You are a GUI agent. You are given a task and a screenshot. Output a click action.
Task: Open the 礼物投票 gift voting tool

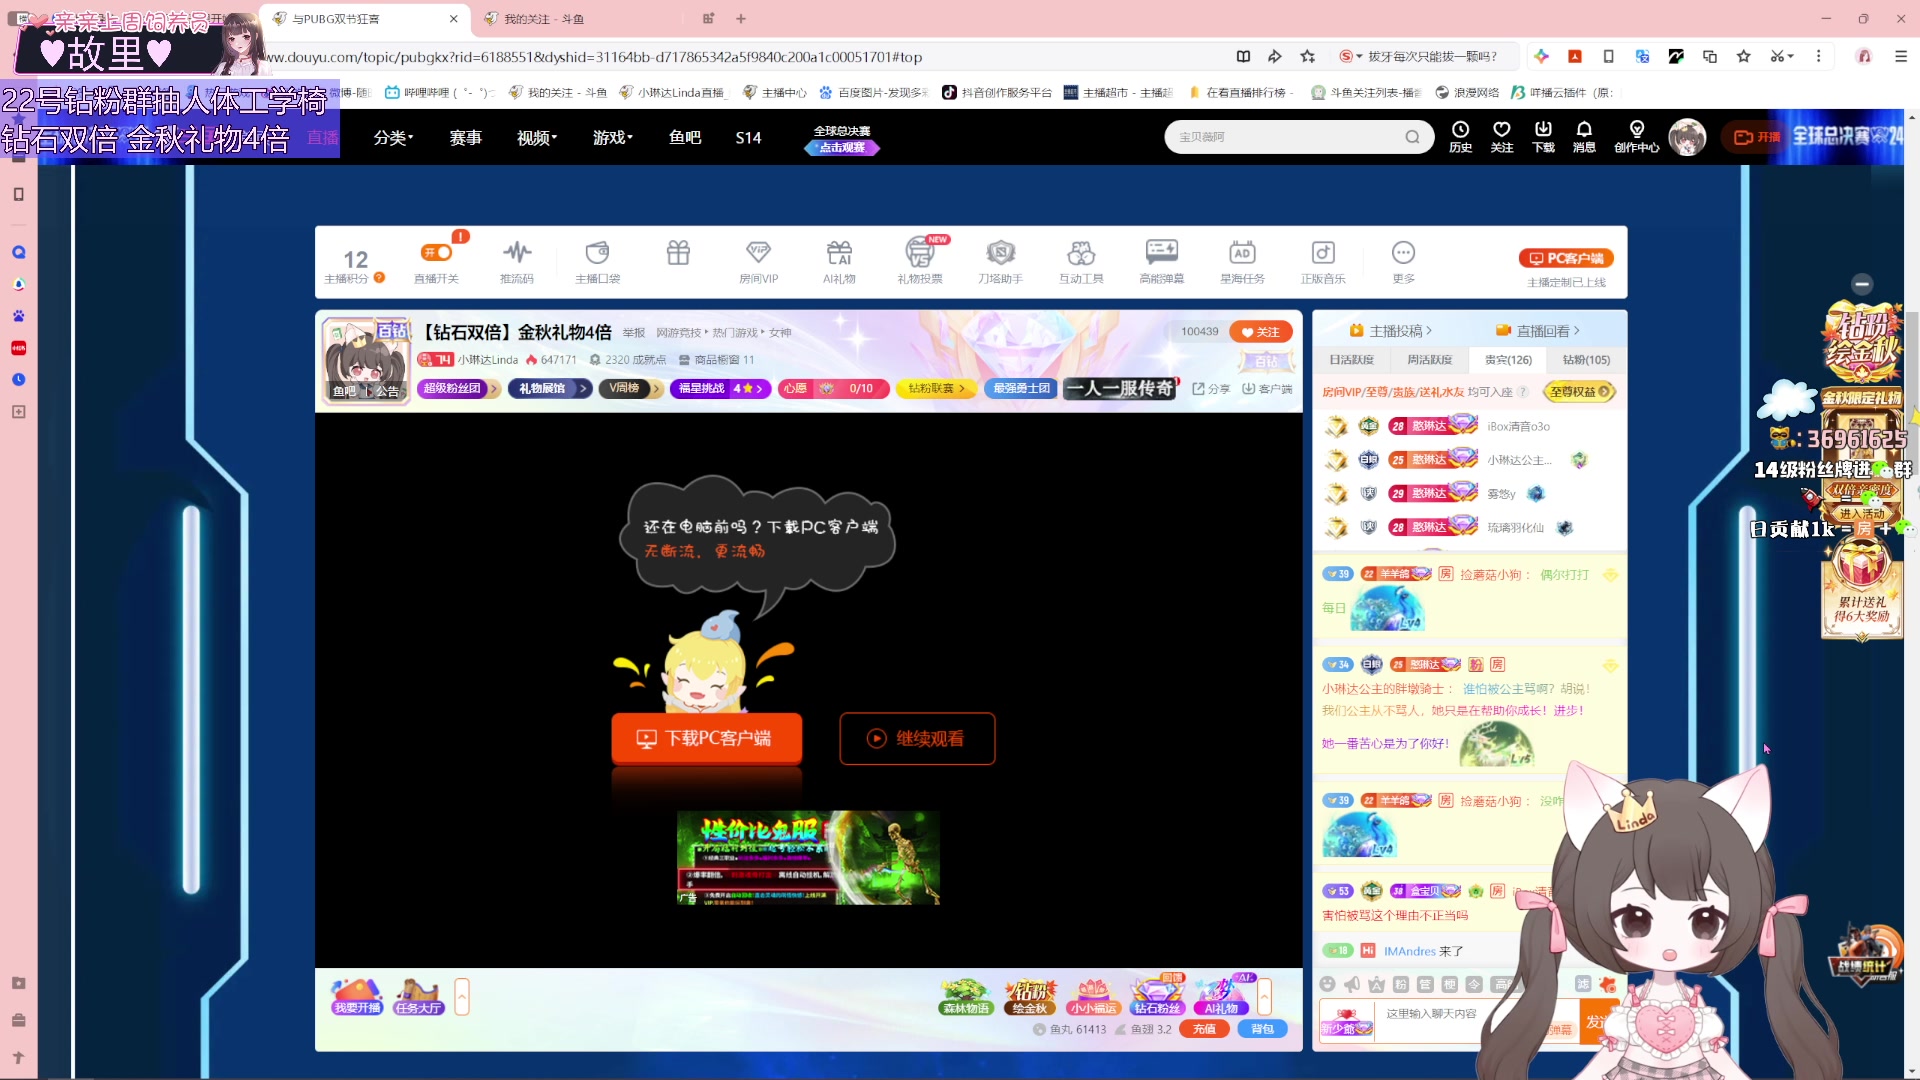[920, 260]
